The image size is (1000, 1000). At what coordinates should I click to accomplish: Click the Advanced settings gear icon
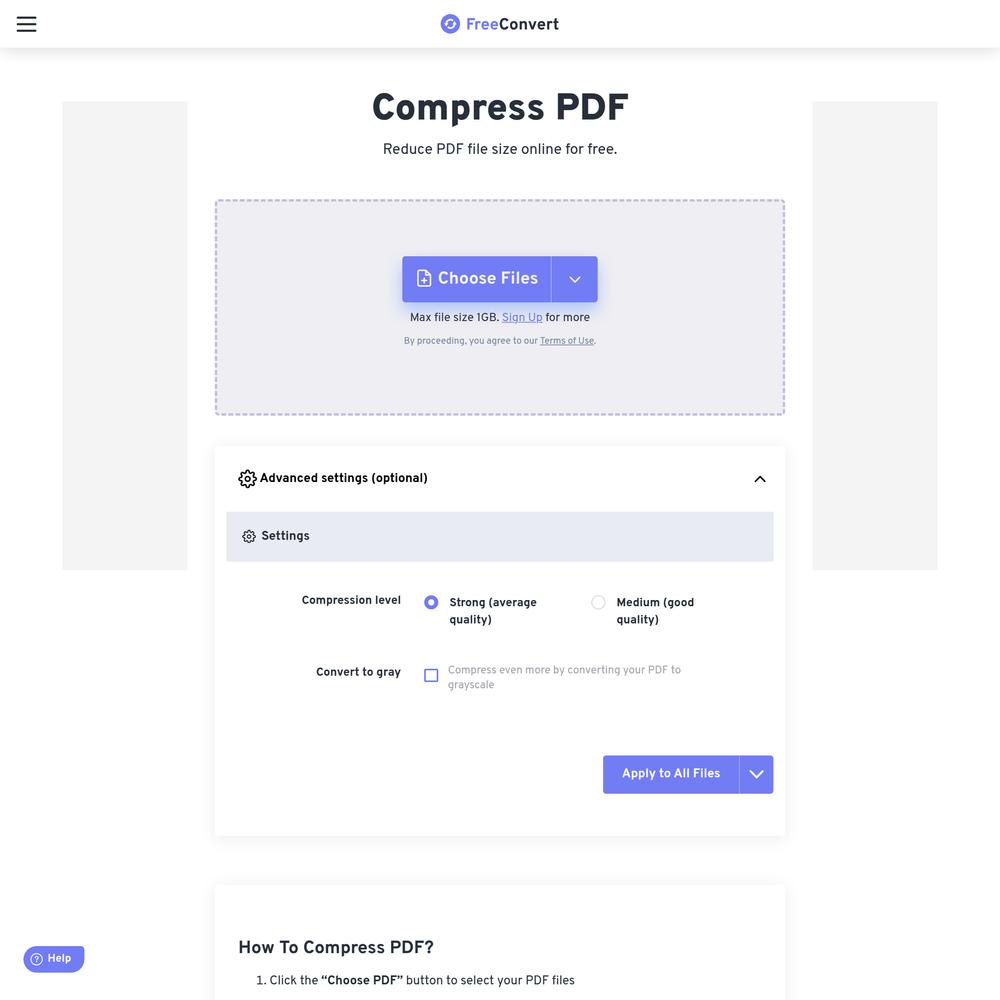[x=247, y=478]
